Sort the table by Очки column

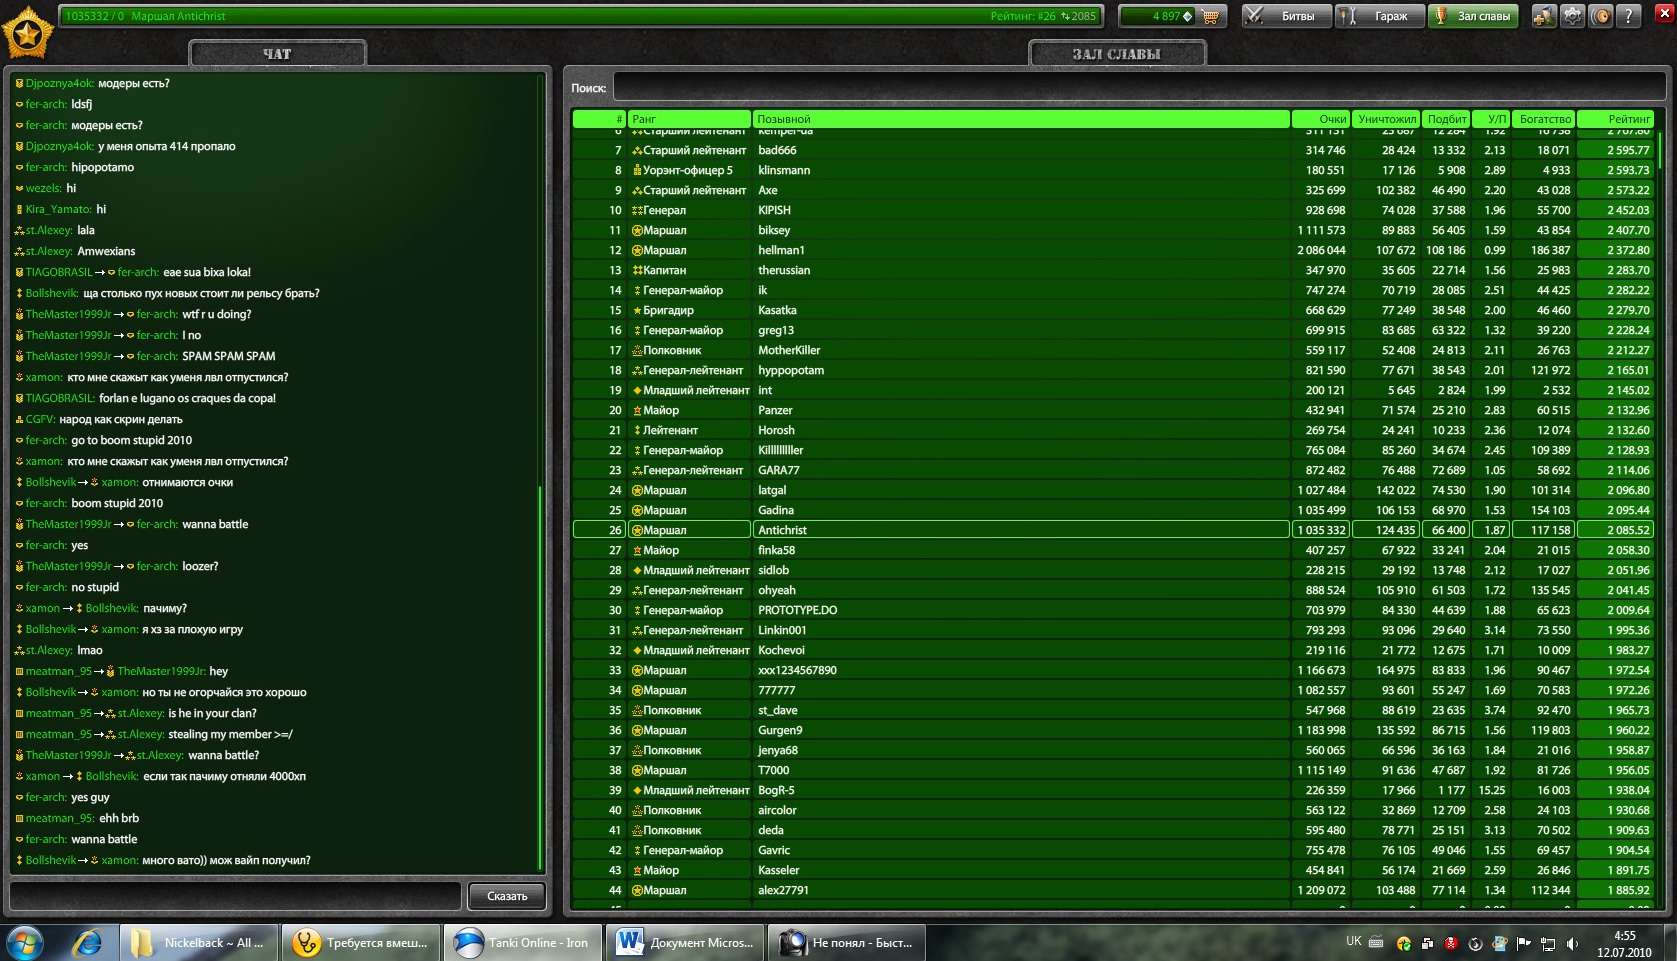point(1321,119)
